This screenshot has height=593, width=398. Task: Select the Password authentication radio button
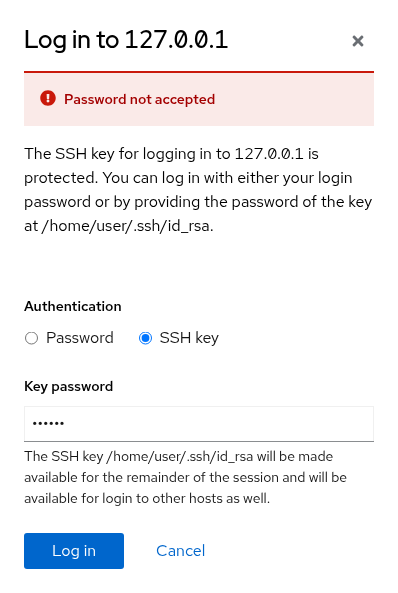(31, 338)
